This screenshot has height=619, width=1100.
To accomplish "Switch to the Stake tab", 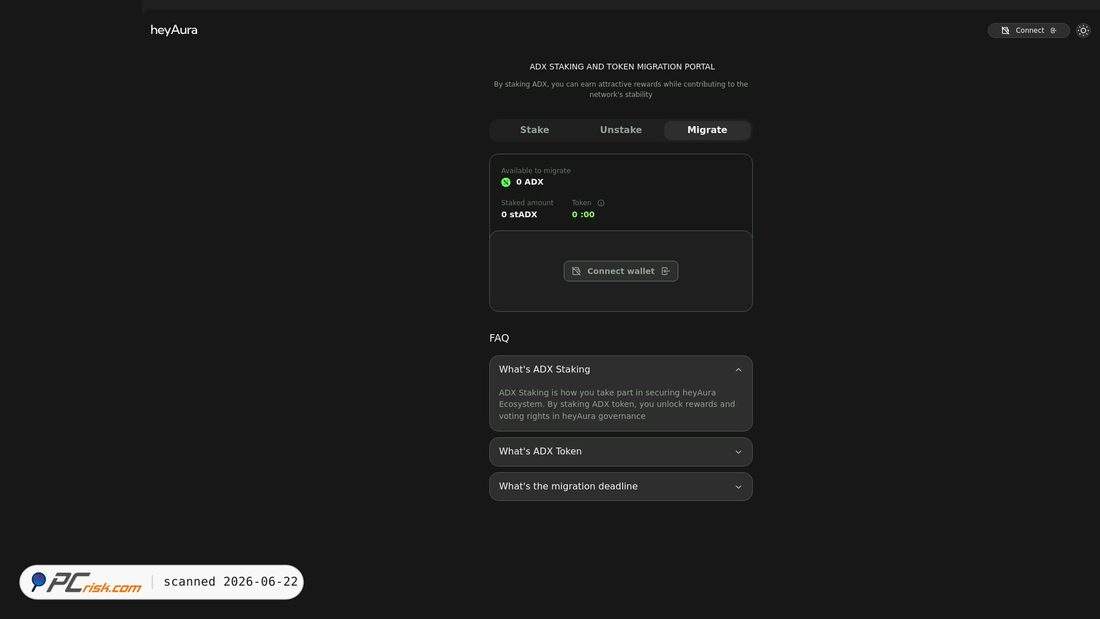I will [x=535, y=130].
